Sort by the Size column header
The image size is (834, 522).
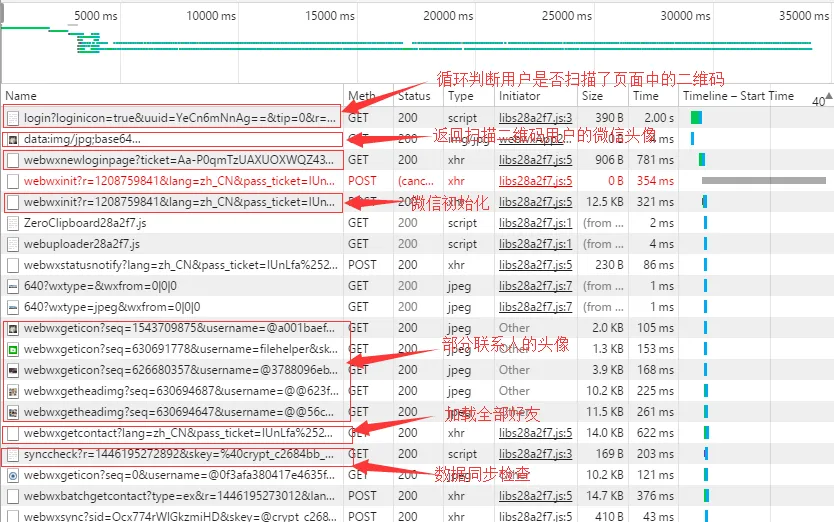592,96
